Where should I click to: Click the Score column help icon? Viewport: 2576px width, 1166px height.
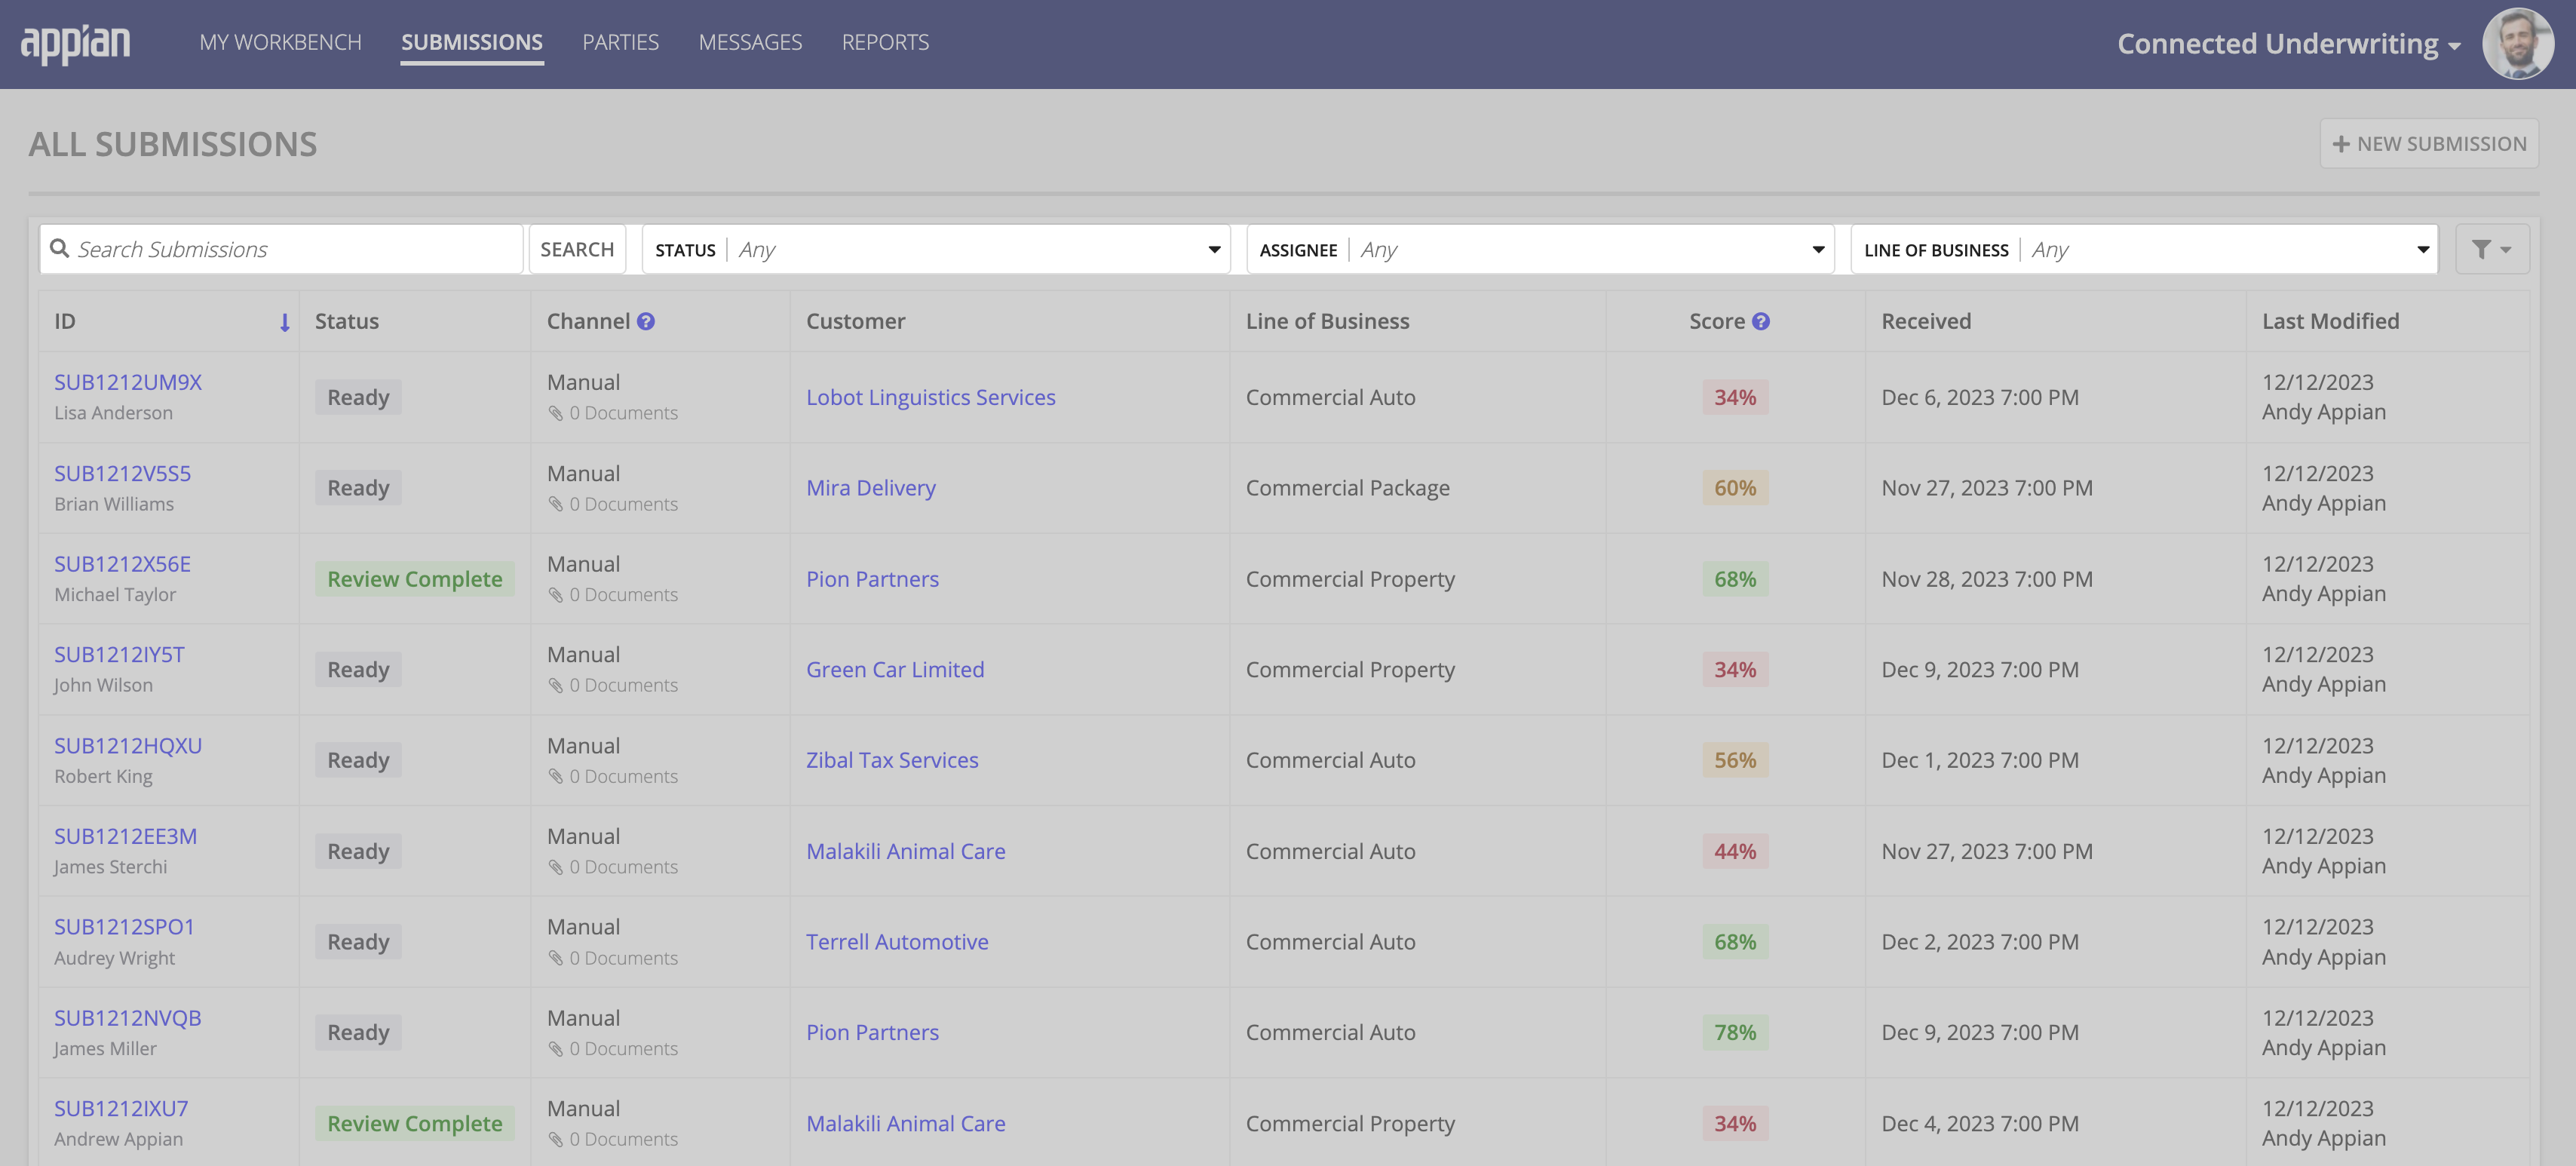coord(1760,321)
